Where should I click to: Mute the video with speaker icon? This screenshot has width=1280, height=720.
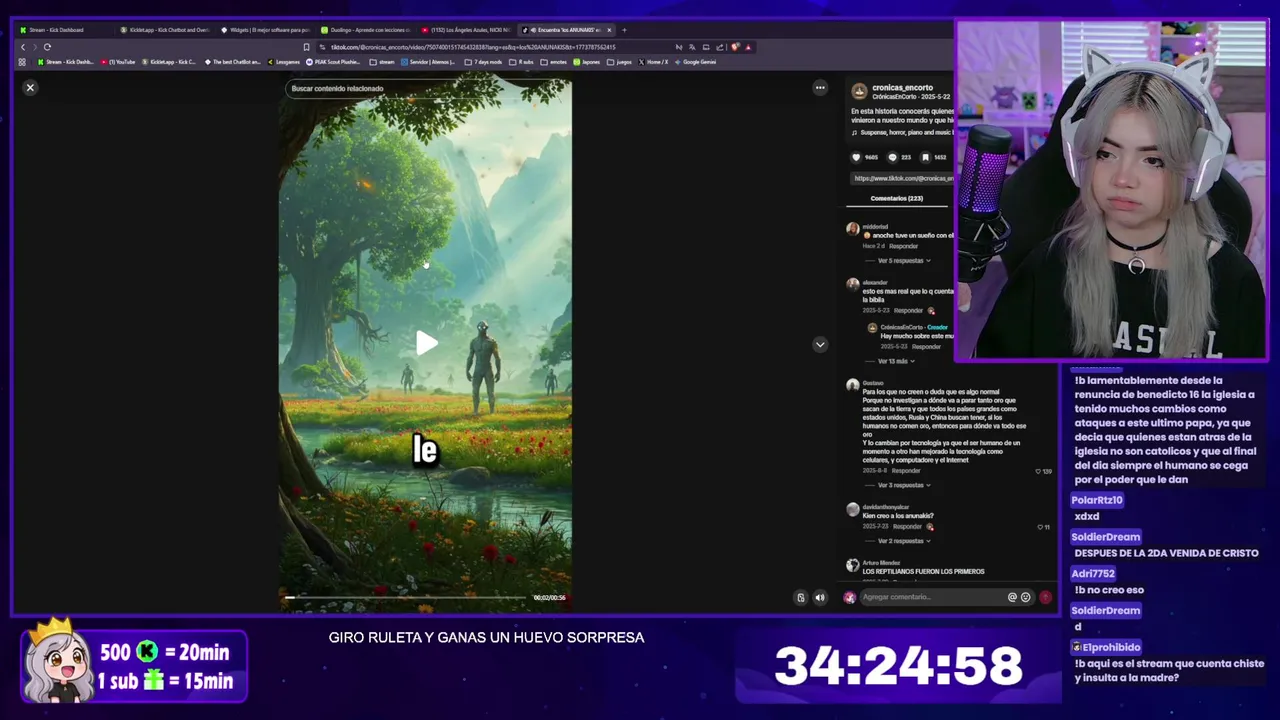(820, 598)
